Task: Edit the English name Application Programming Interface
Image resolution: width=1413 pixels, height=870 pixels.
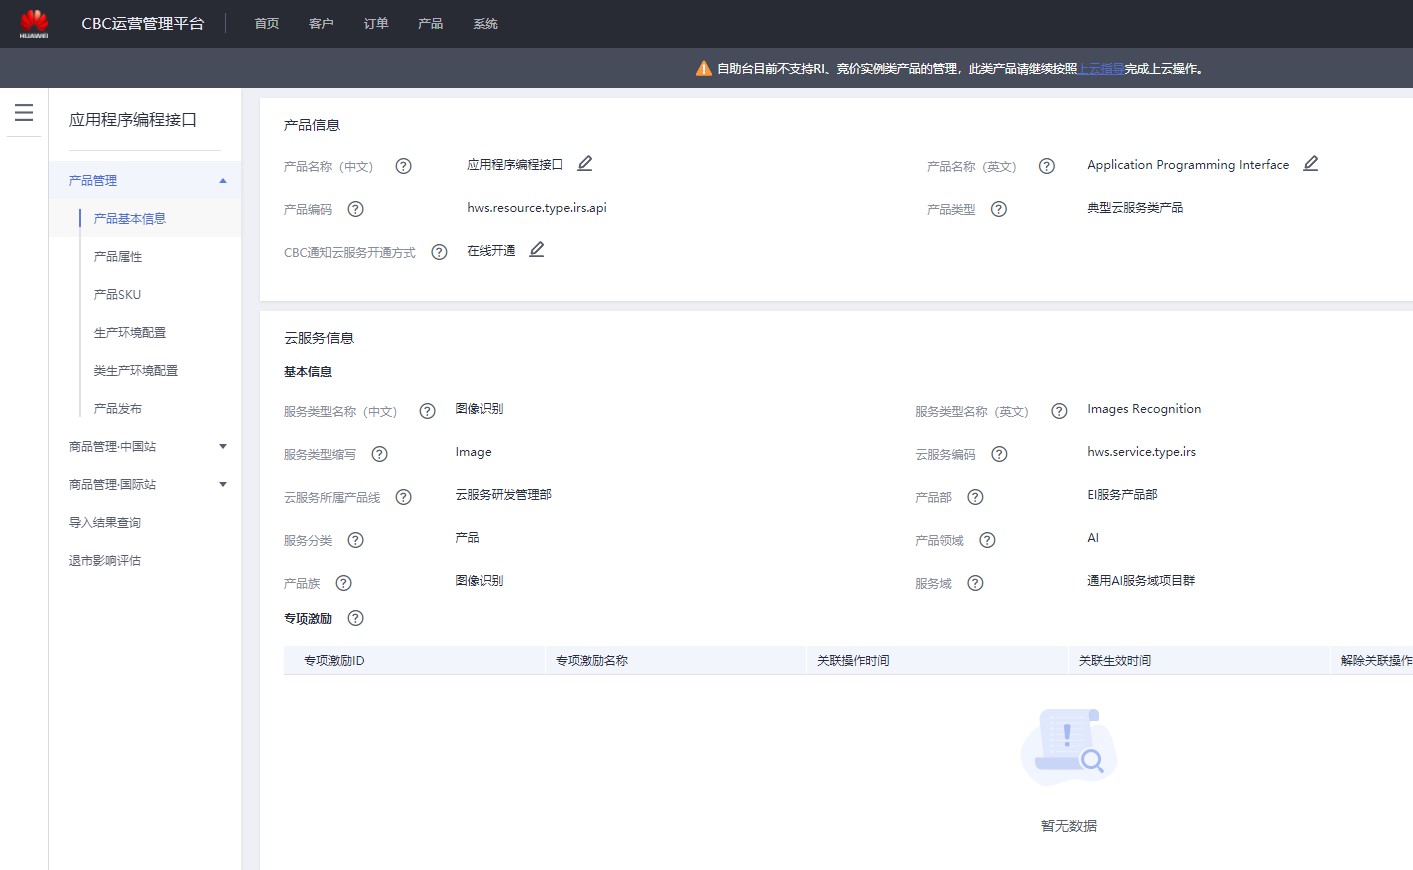Action: (1311, 164)
